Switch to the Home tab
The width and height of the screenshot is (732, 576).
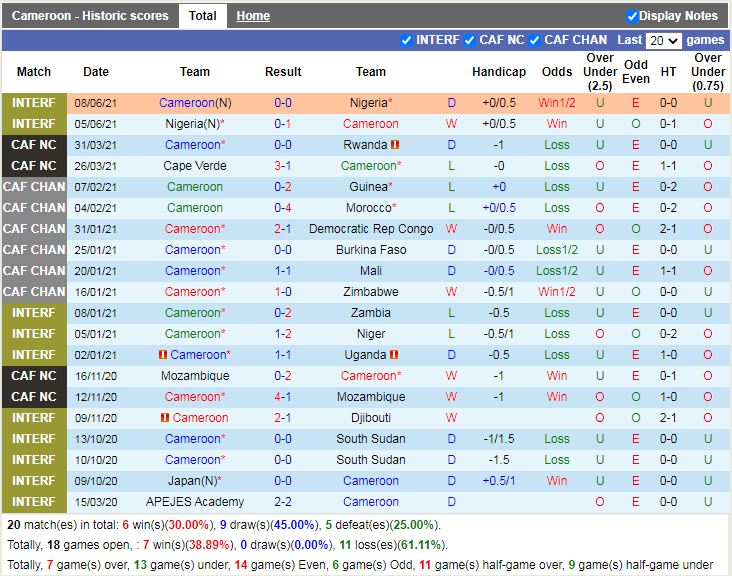coord(253,16)
